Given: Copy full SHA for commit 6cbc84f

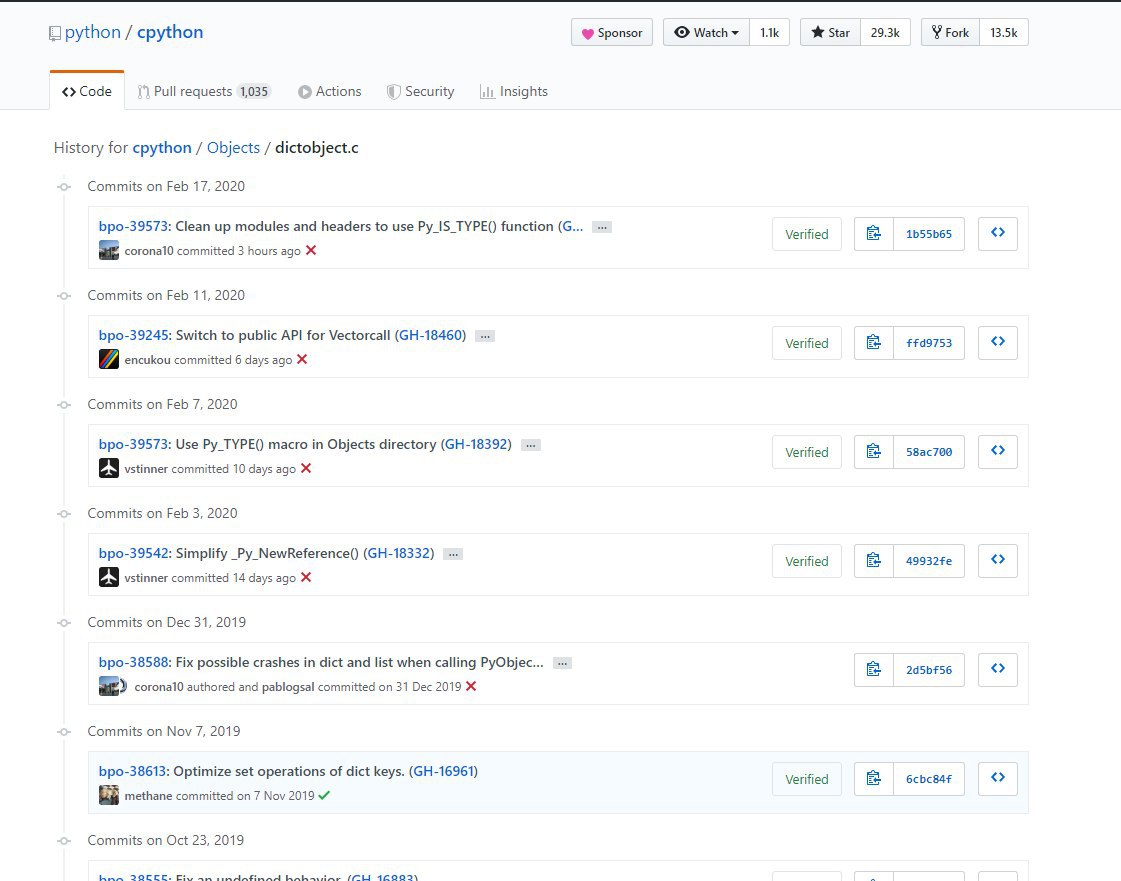Looking at the screenshot, I should [874, 779].
